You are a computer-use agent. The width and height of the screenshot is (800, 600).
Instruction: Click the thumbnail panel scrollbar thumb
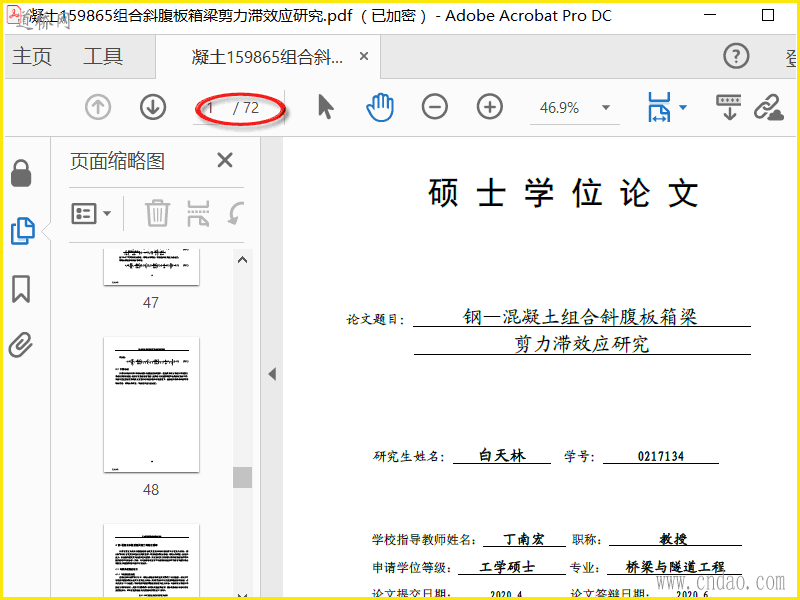point(242,478)
